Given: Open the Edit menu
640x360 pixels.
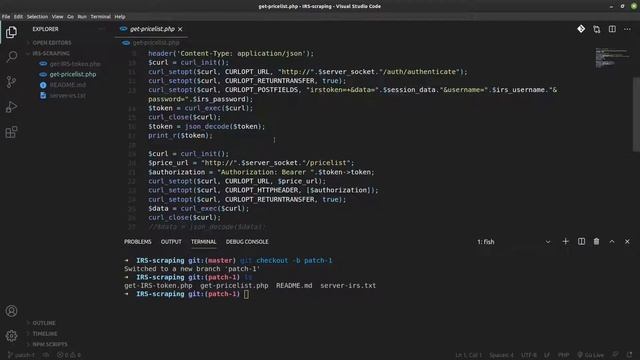Looking at the screenshot, I should coord(18,17).
